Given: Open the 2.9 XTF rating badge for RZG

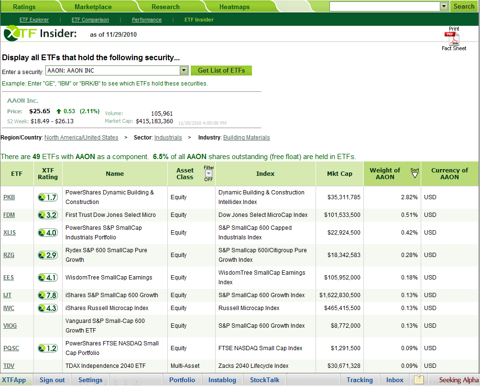Looking at the screenshot, I should pyautogui.click(x=48, y=255).
